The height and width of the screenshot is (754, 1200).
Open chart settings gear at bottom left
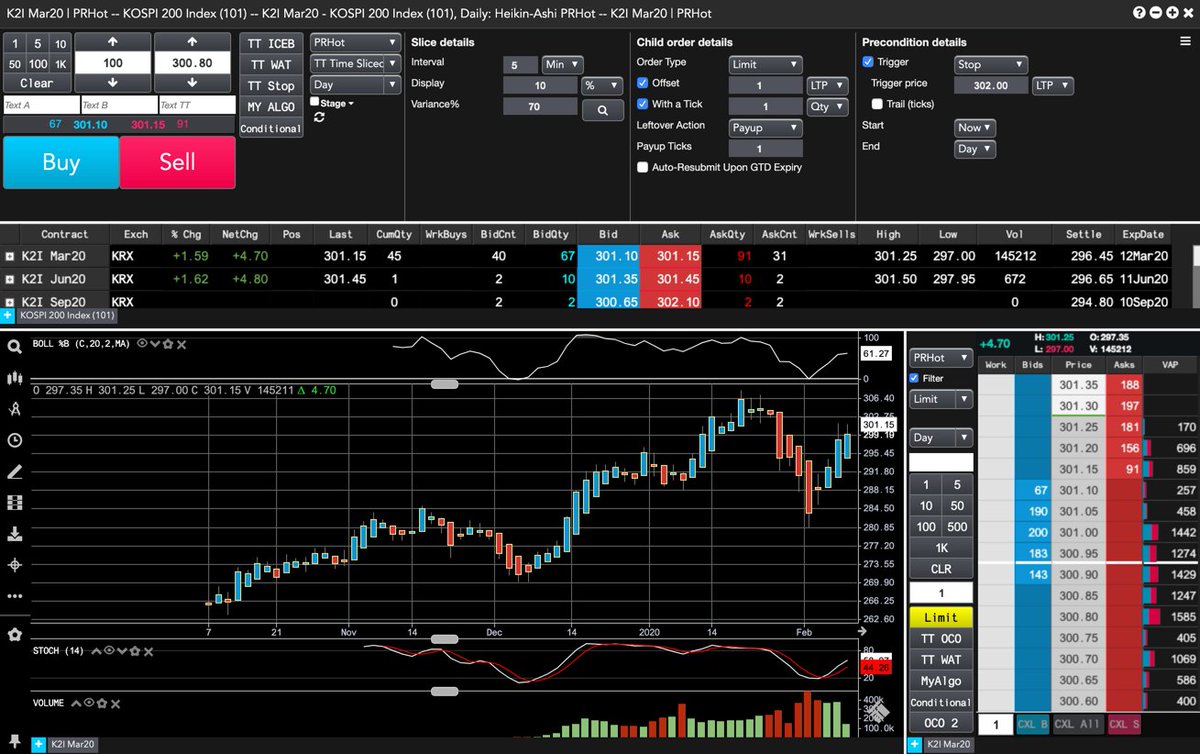(14, 634)
